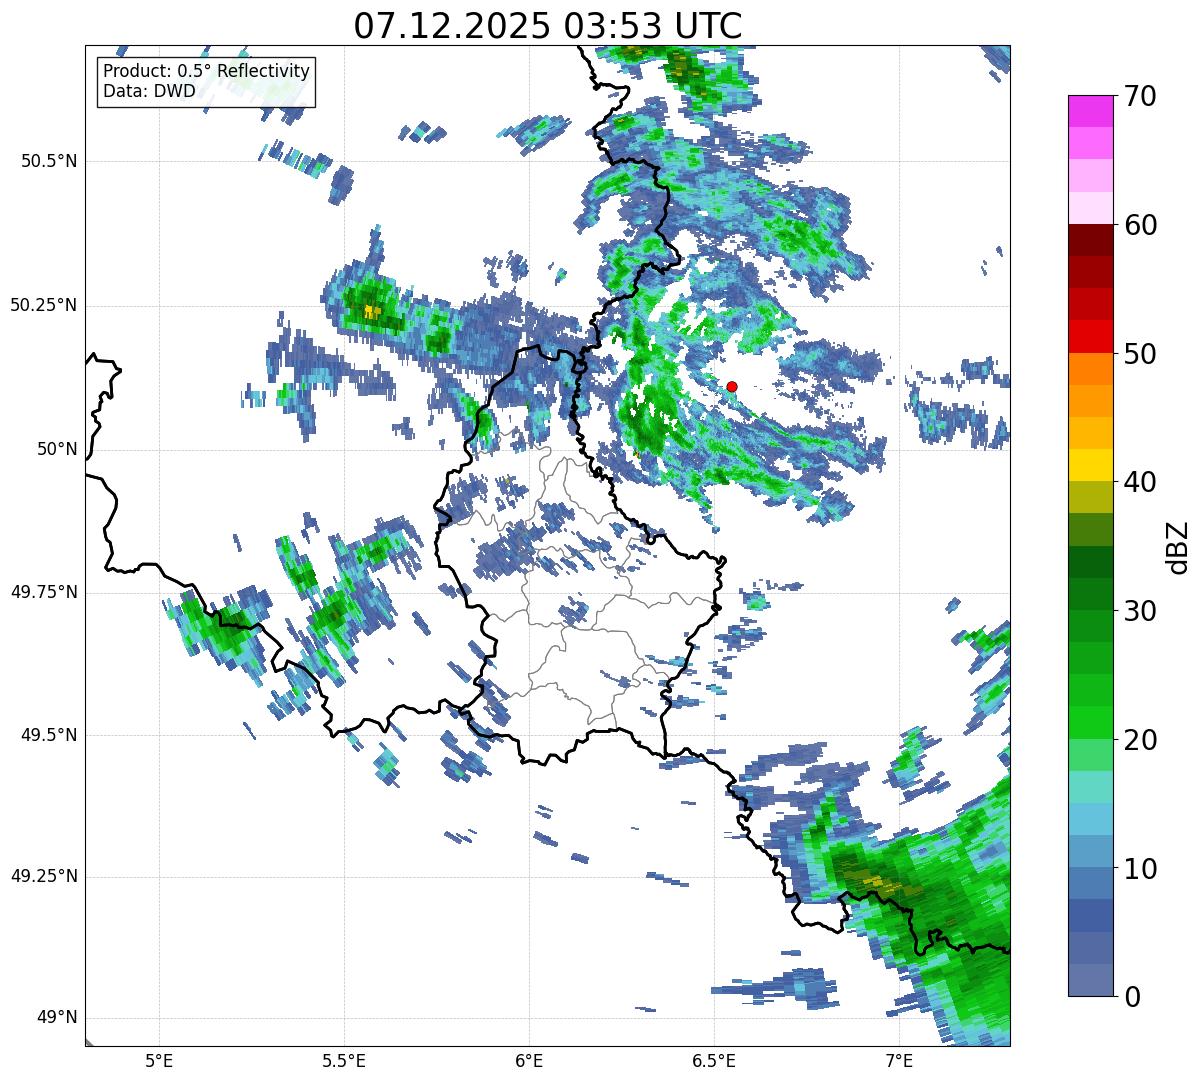1202x1081 pixels.
Task: Click the 6.5°E longitude label
Action: click(714, 1060)
